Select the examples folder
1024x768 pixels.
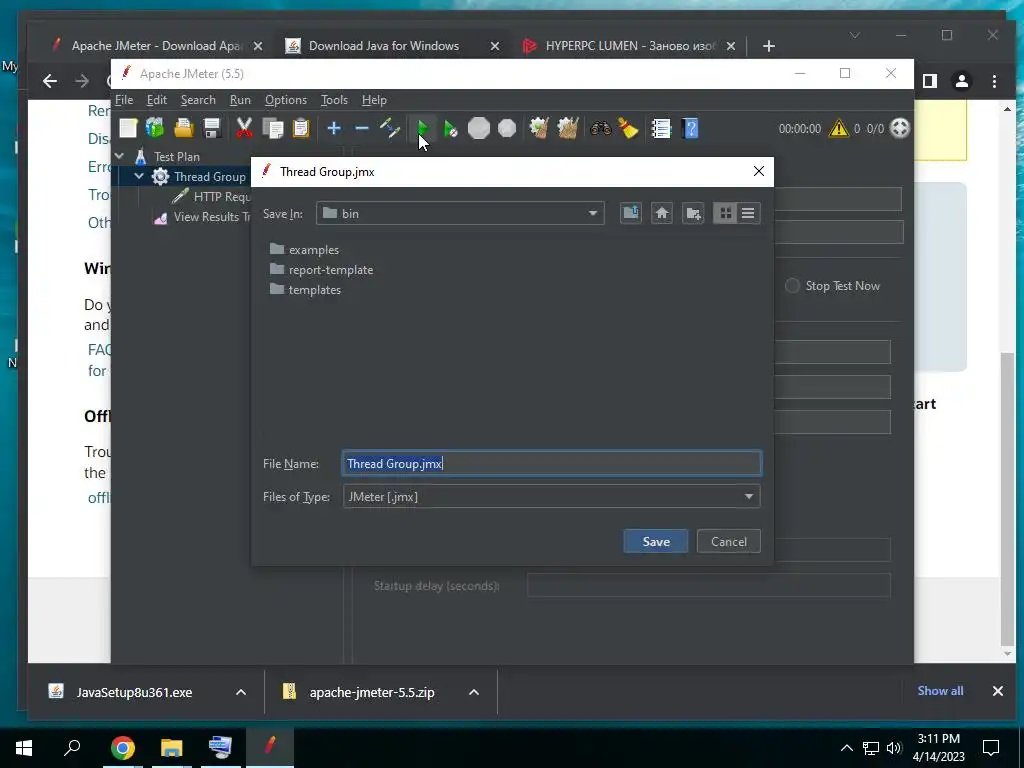(305, 249)
